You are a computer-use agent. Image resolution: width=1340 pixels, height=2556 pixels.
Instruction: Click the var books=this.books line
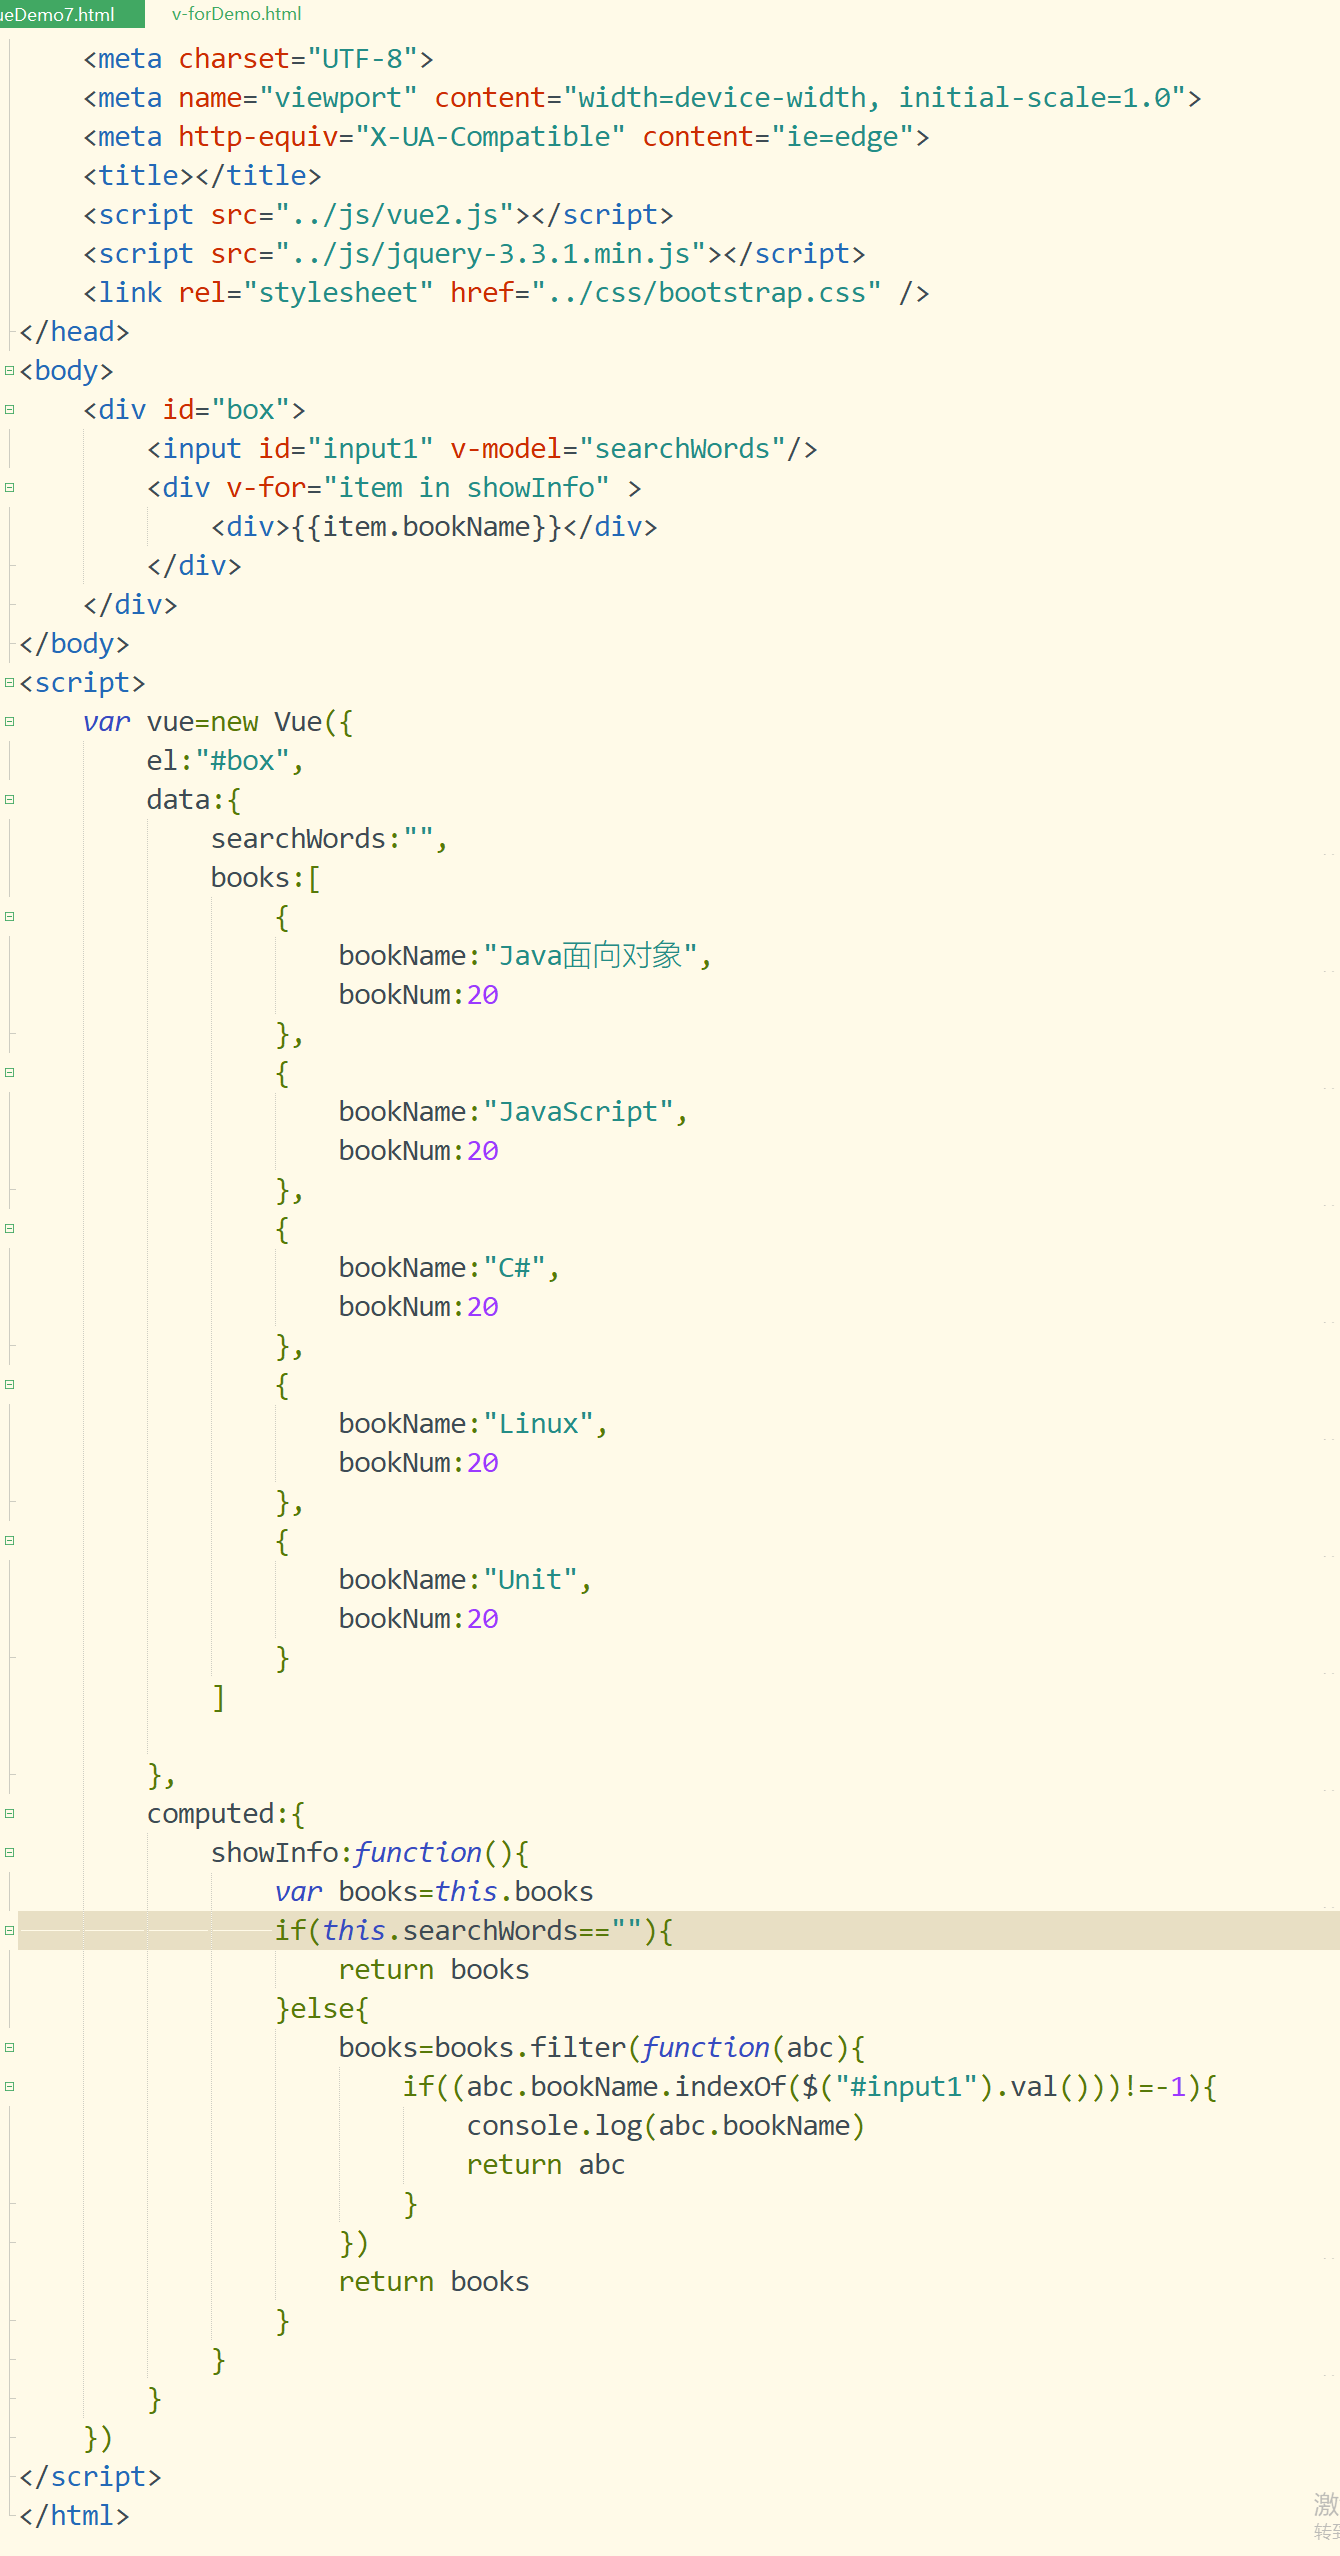tap(434, 1891)
